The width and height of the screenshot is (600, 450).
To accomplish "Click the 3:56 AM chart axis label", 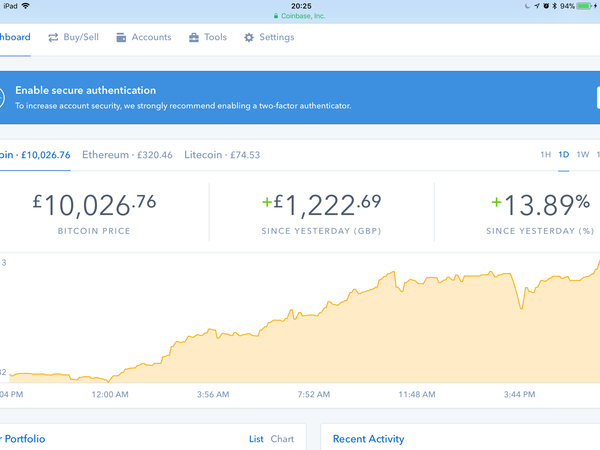I will 213,394.
